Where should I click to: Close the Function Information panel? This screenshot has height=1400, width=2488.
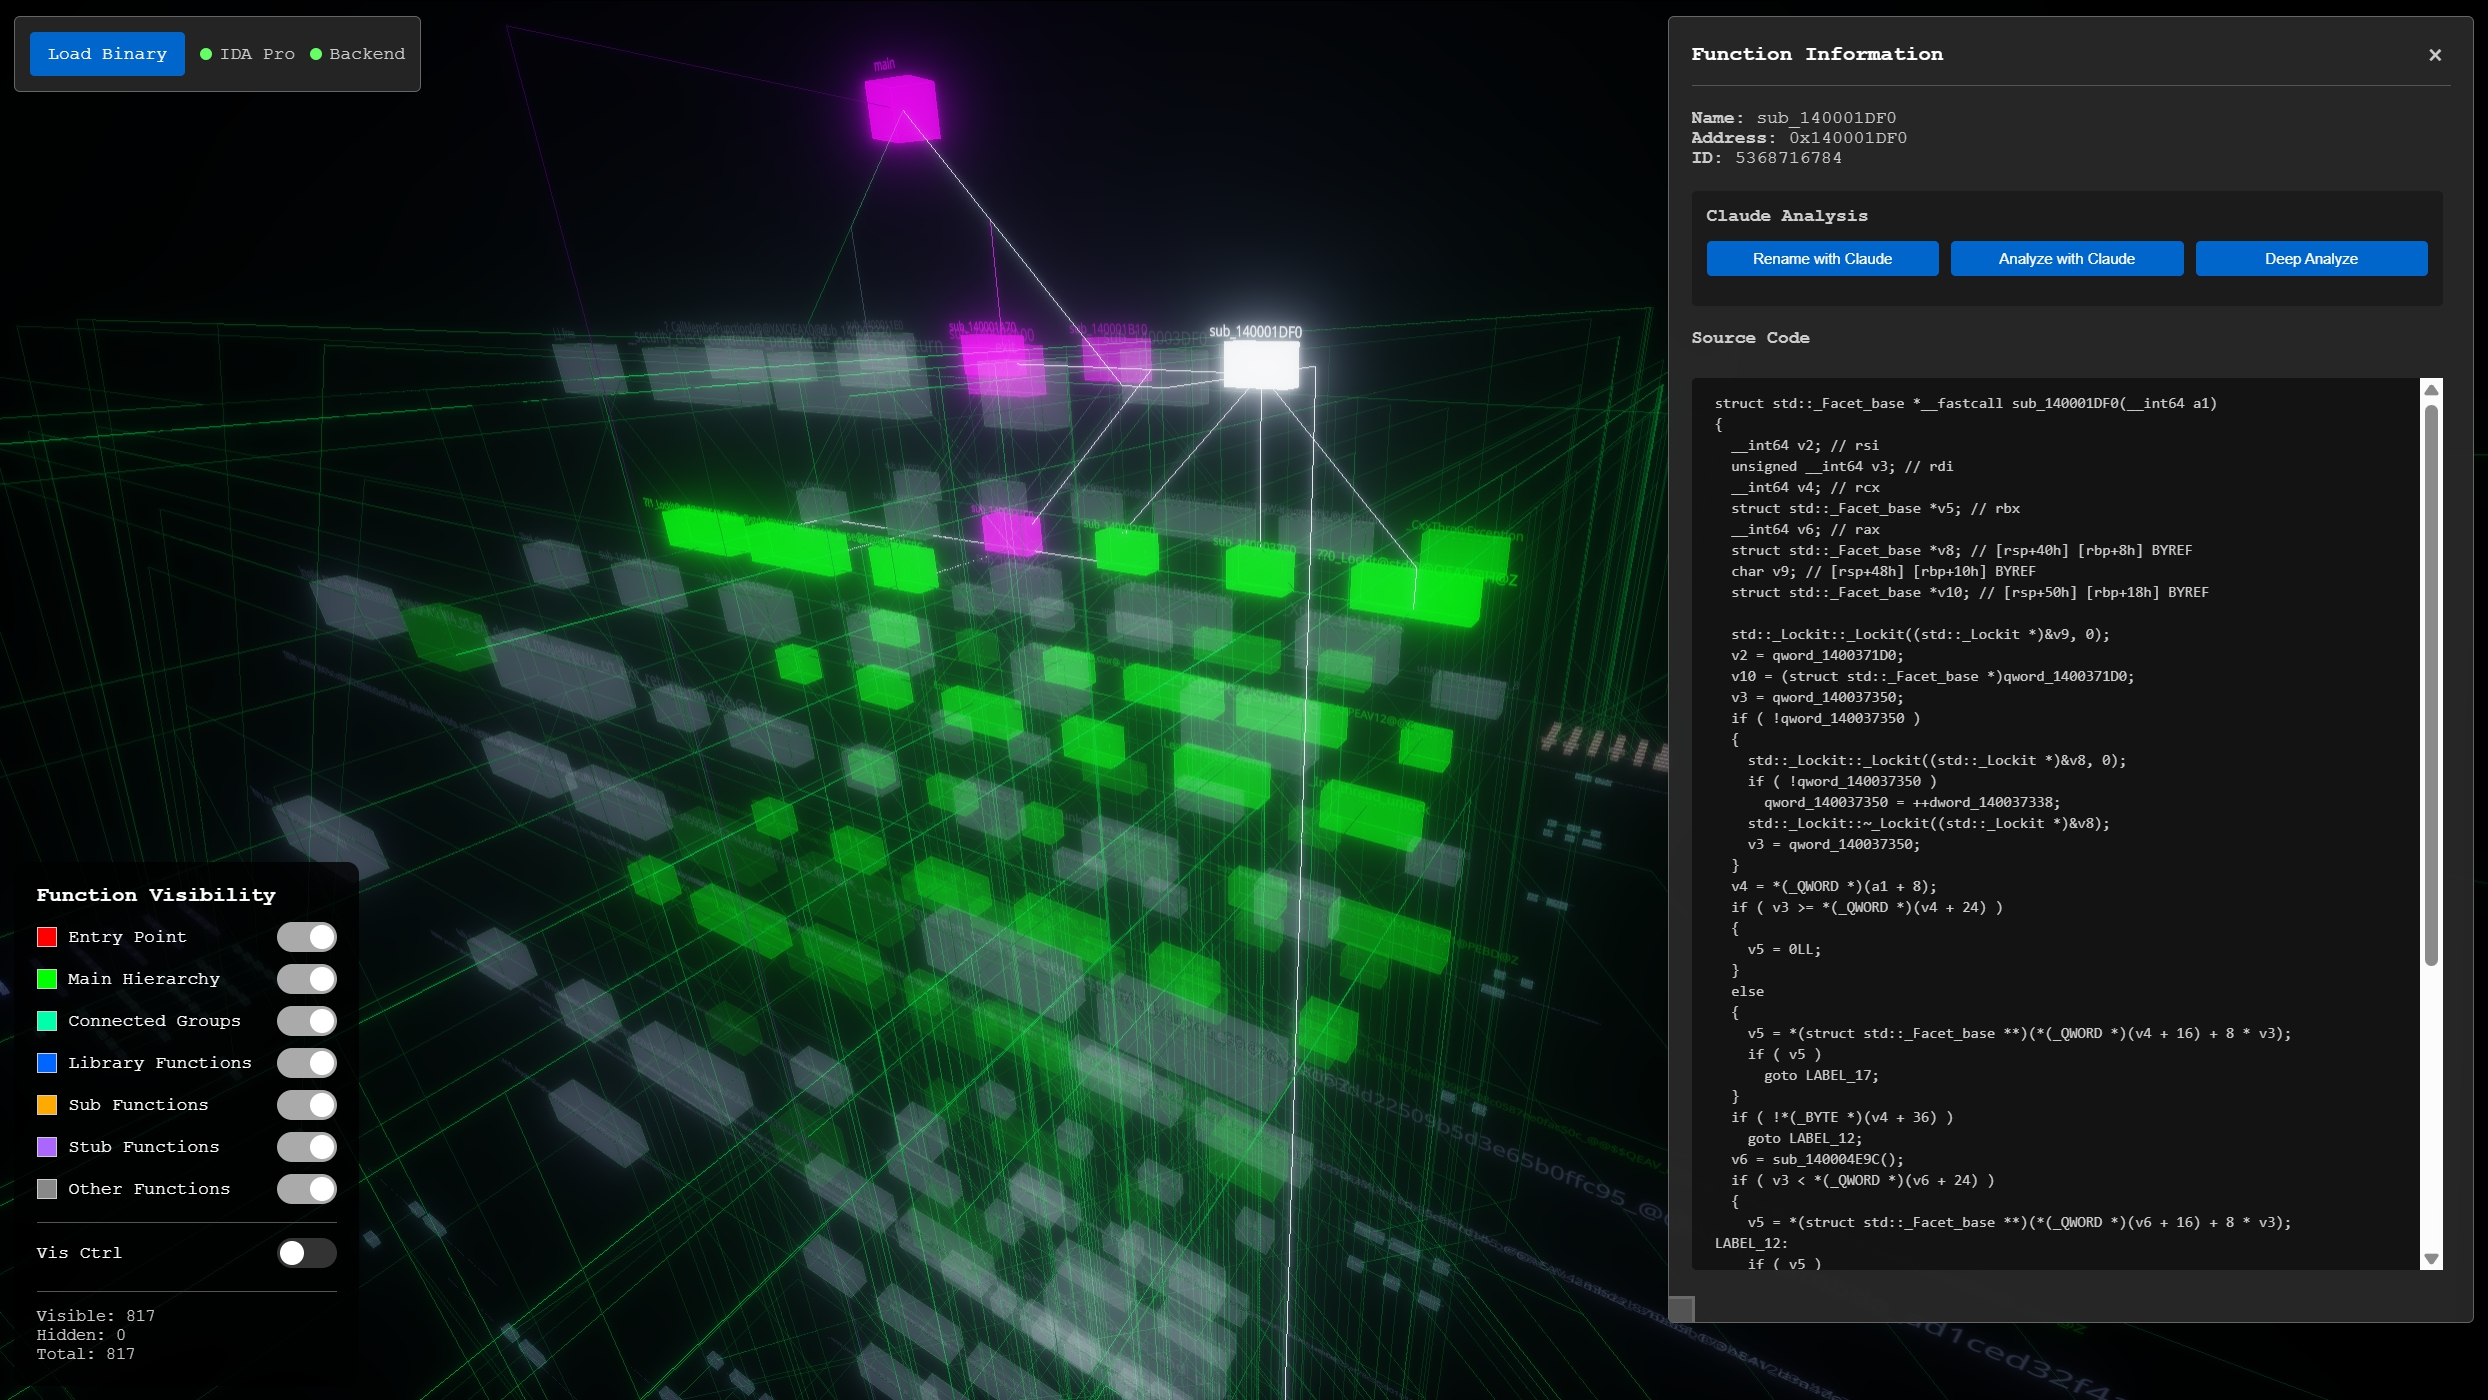point(2435,55)
